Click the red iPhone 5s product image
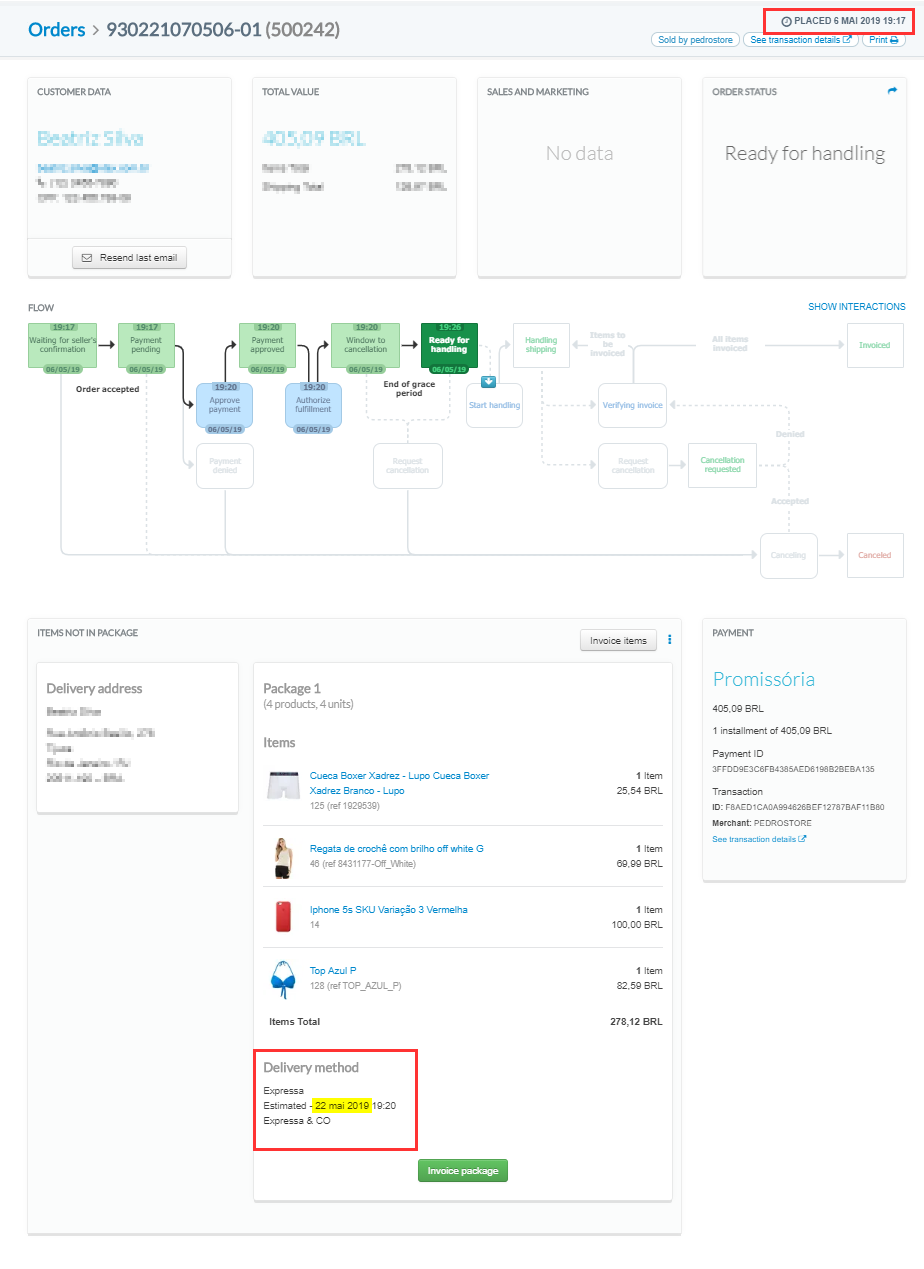This screenshot has height=1269, width=924. coord(283,916)
